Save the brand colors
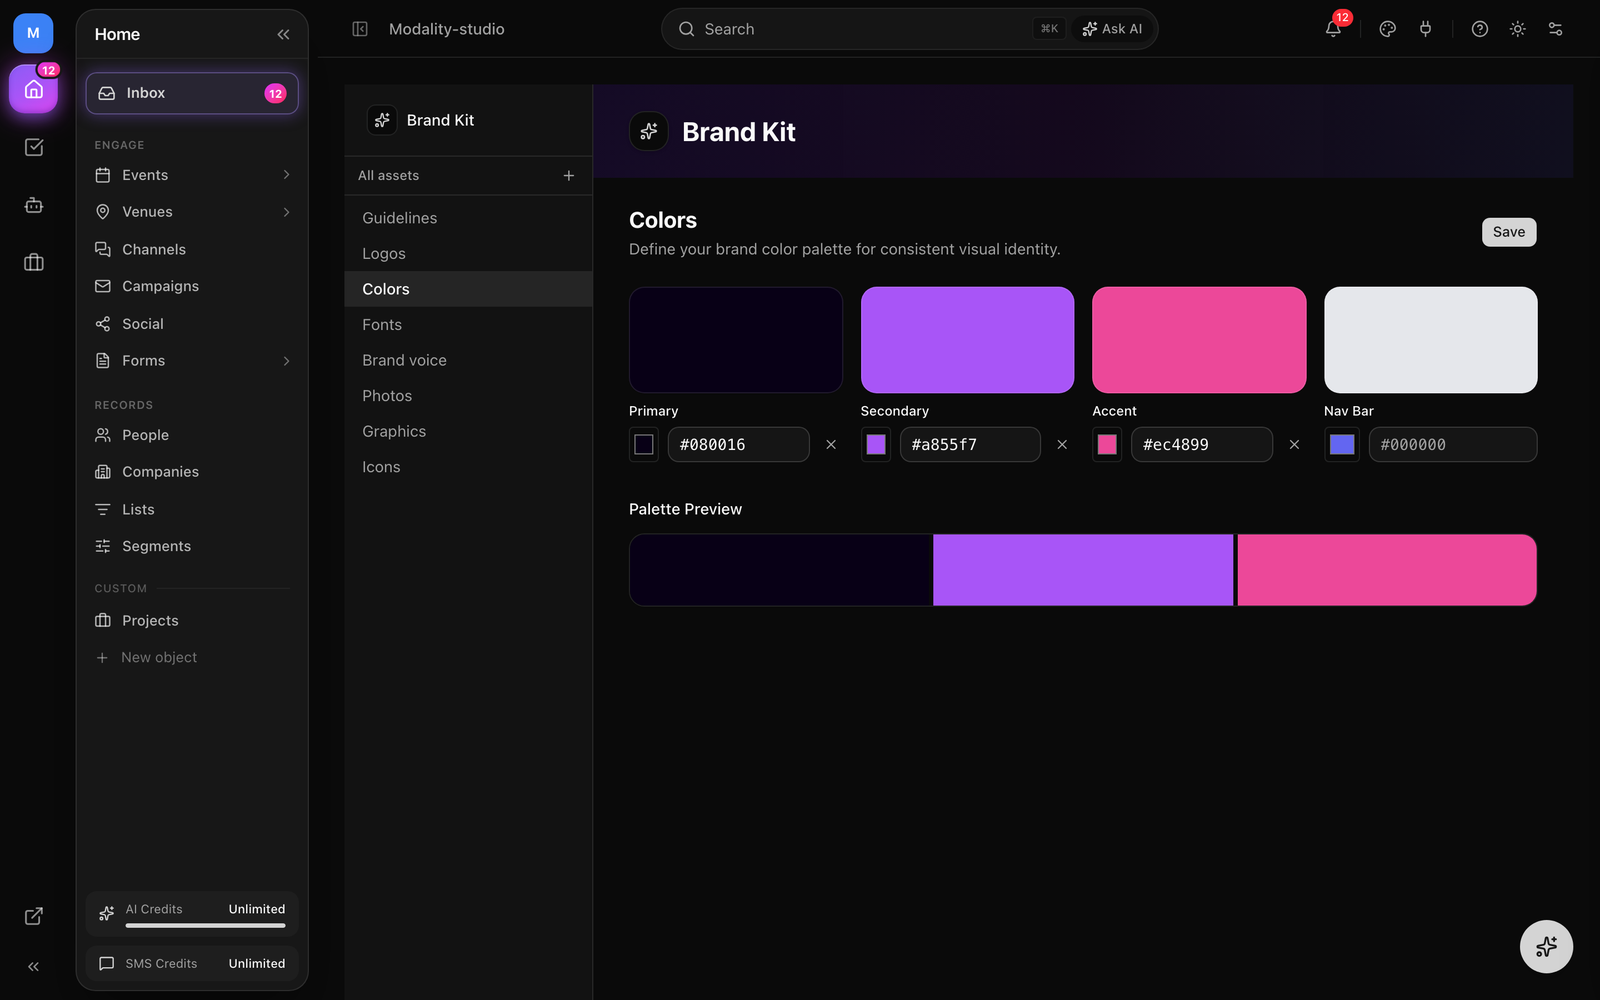1600x1000 pixels. (x=1509, y=232)
